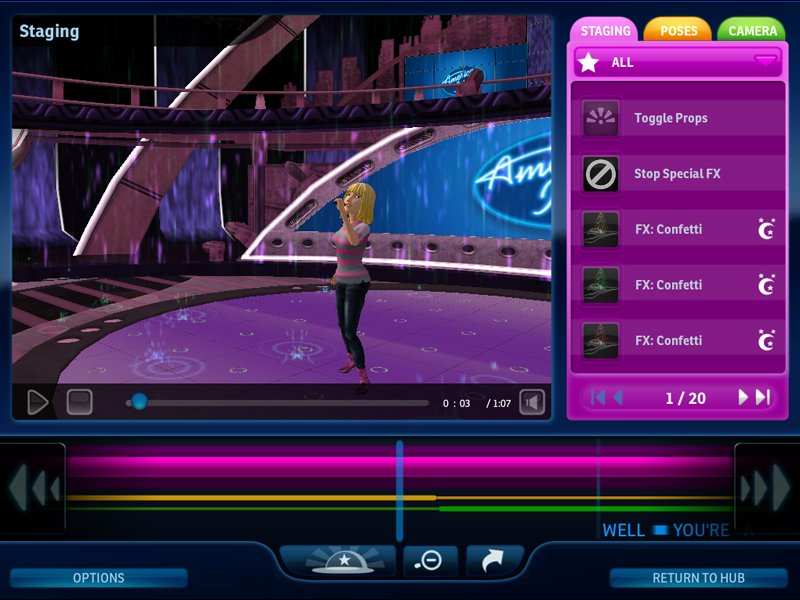Click the WELL lyric word
The width and height of the screenshot is (800, 600).
click(x=623, y=531)
